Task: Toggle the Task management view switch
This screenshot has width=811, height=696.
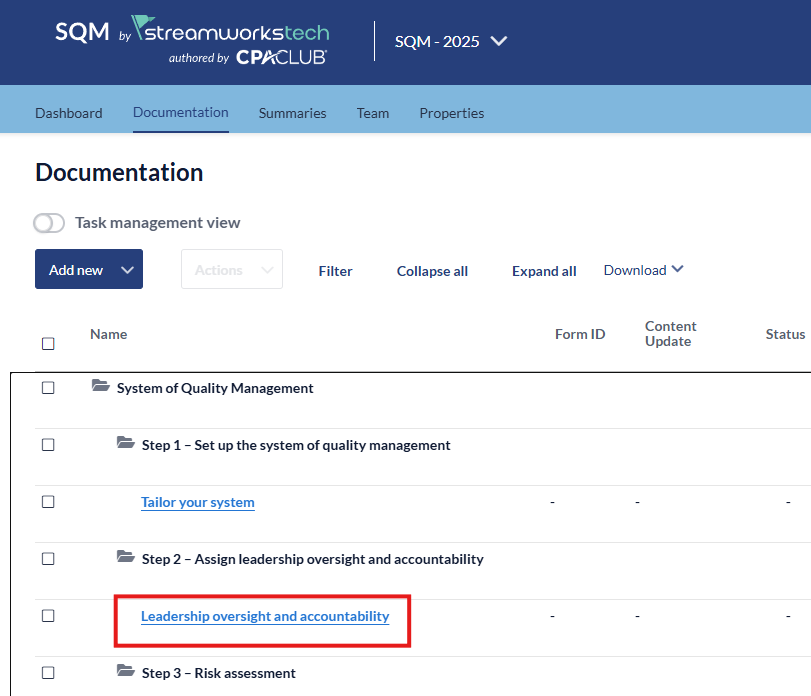Action: coord(49,223)
